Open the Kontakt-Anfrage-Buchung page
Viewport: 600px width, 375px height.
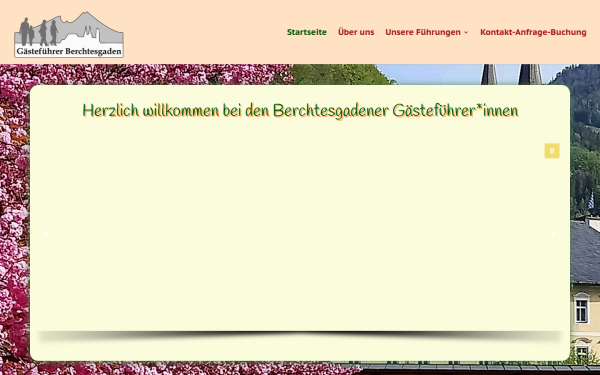[x=533, y=32]
